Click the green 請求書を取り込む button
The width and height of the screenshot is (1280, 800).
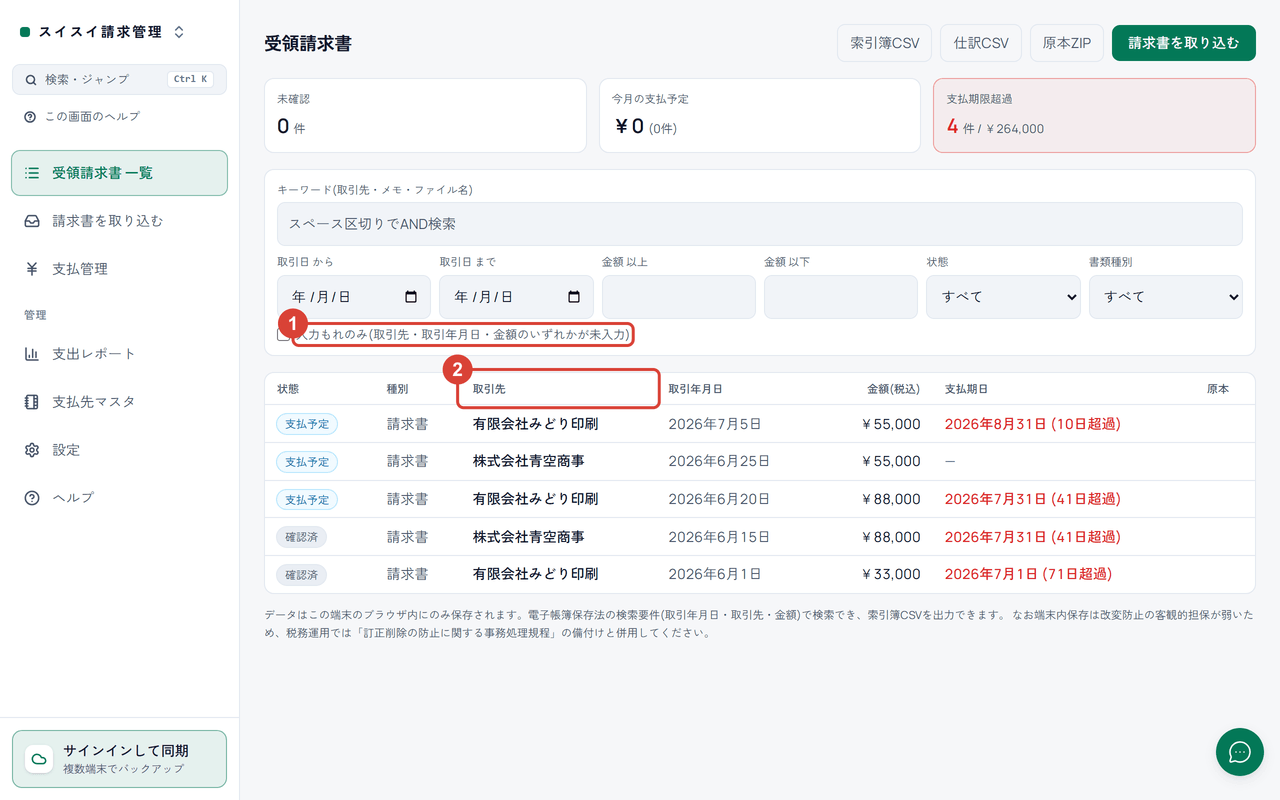pos(1184,43)
